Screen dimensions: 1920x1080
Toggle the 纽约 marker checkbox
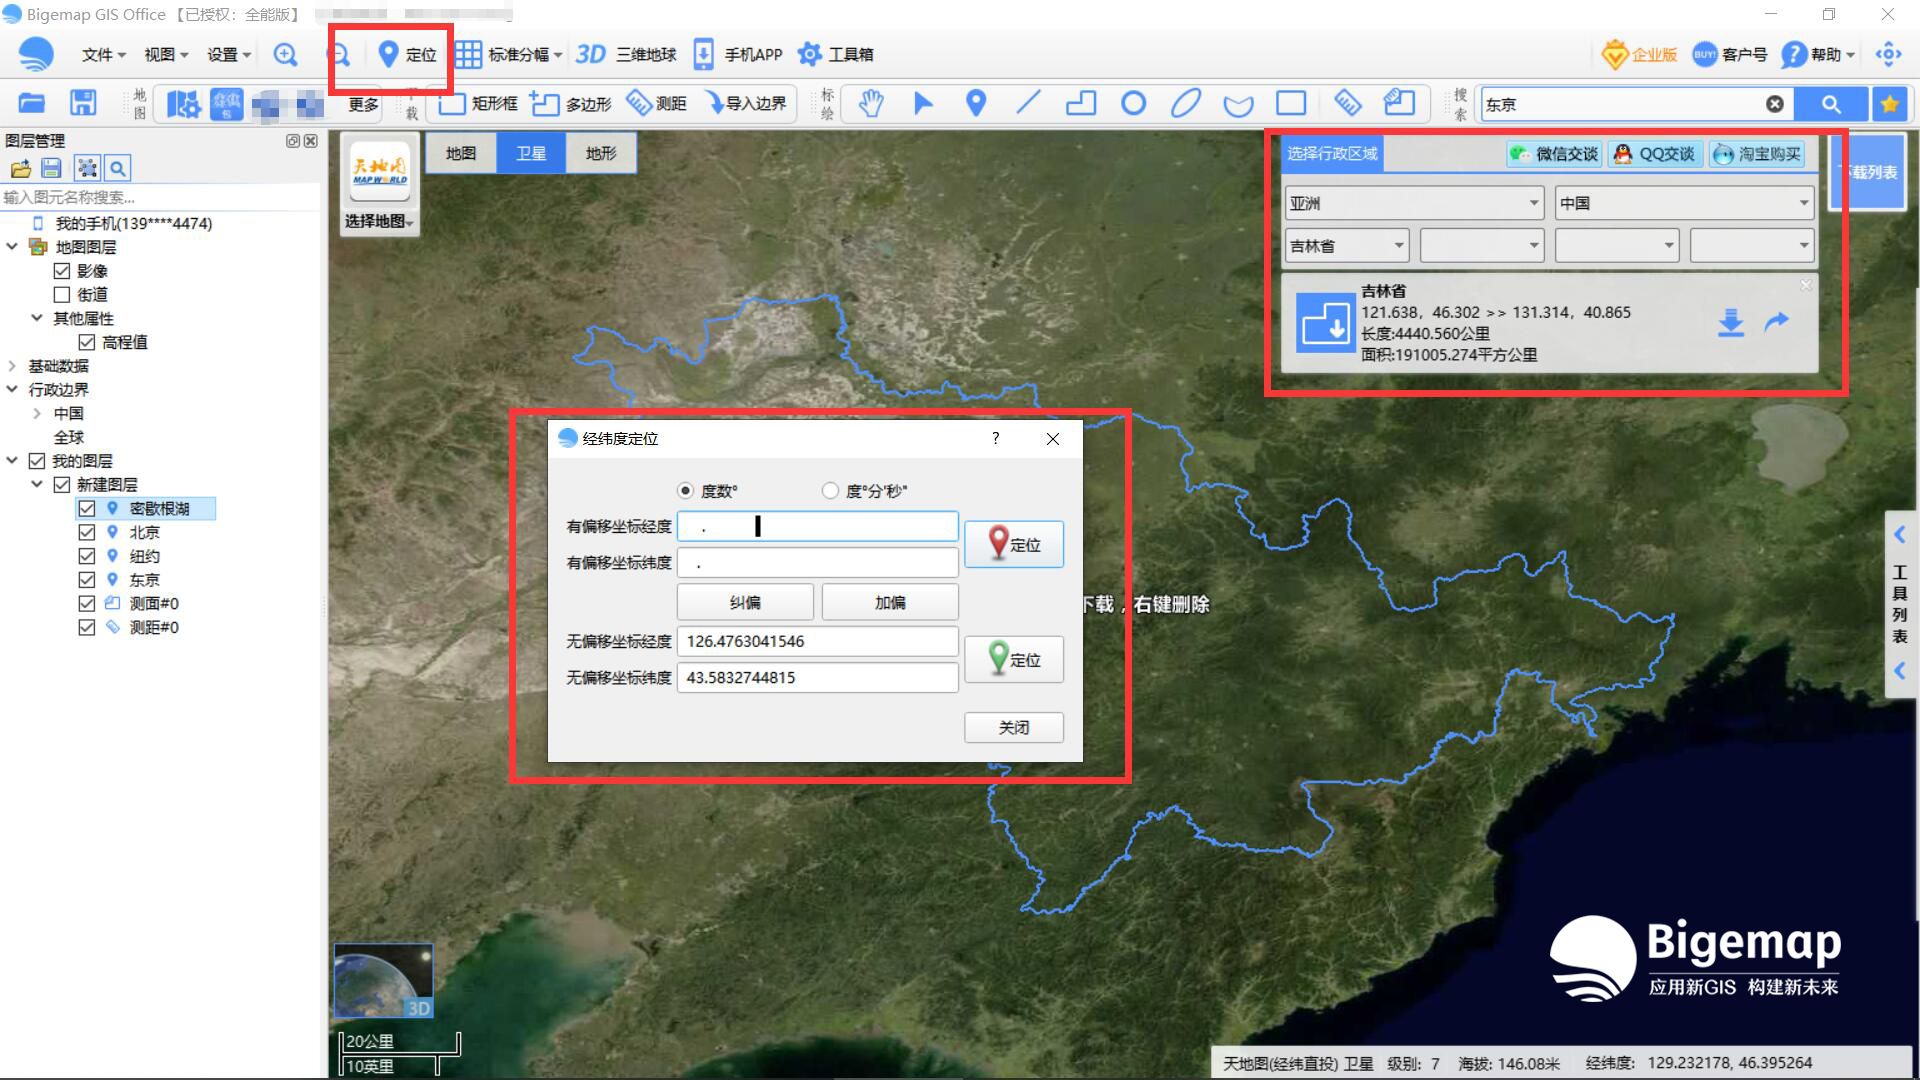tap(87, 556)
